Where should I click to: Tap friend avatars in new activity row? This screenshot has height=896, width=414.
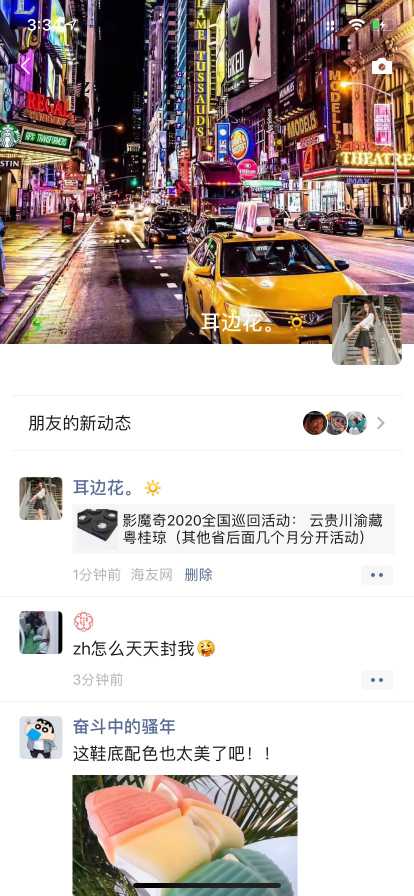335,423
